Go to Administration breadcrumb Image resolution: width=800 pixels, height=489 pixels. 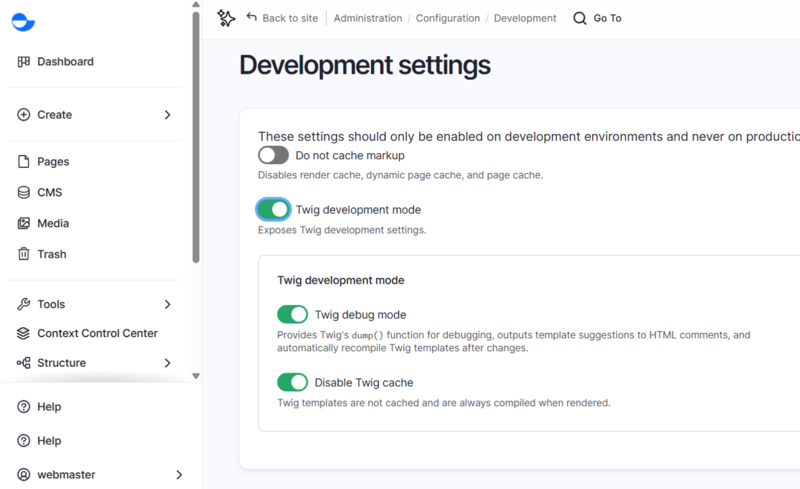[x=368, y=18]
